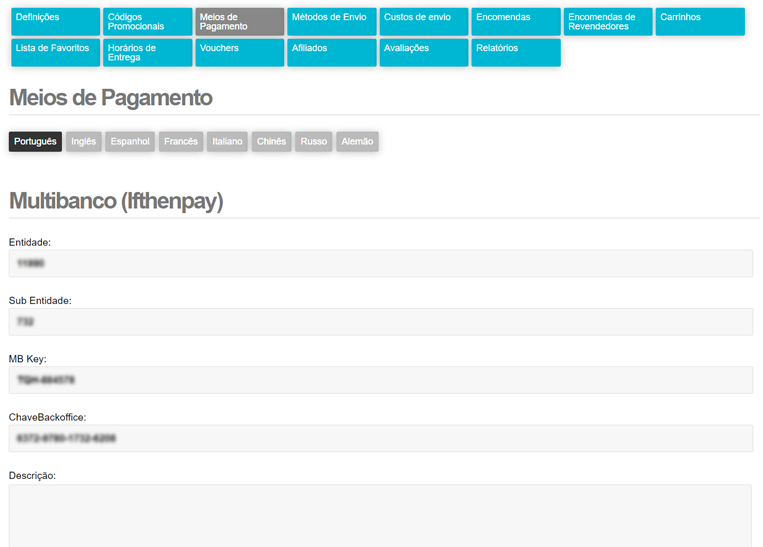Switch language to Russo
763x547 pixels.
tap(313, 142)
